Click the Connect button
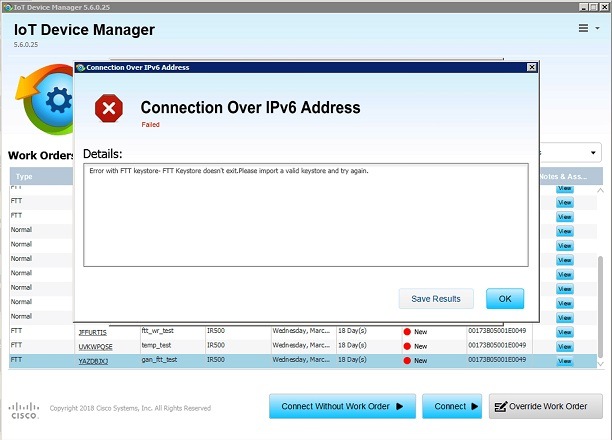 click(452, 406)
